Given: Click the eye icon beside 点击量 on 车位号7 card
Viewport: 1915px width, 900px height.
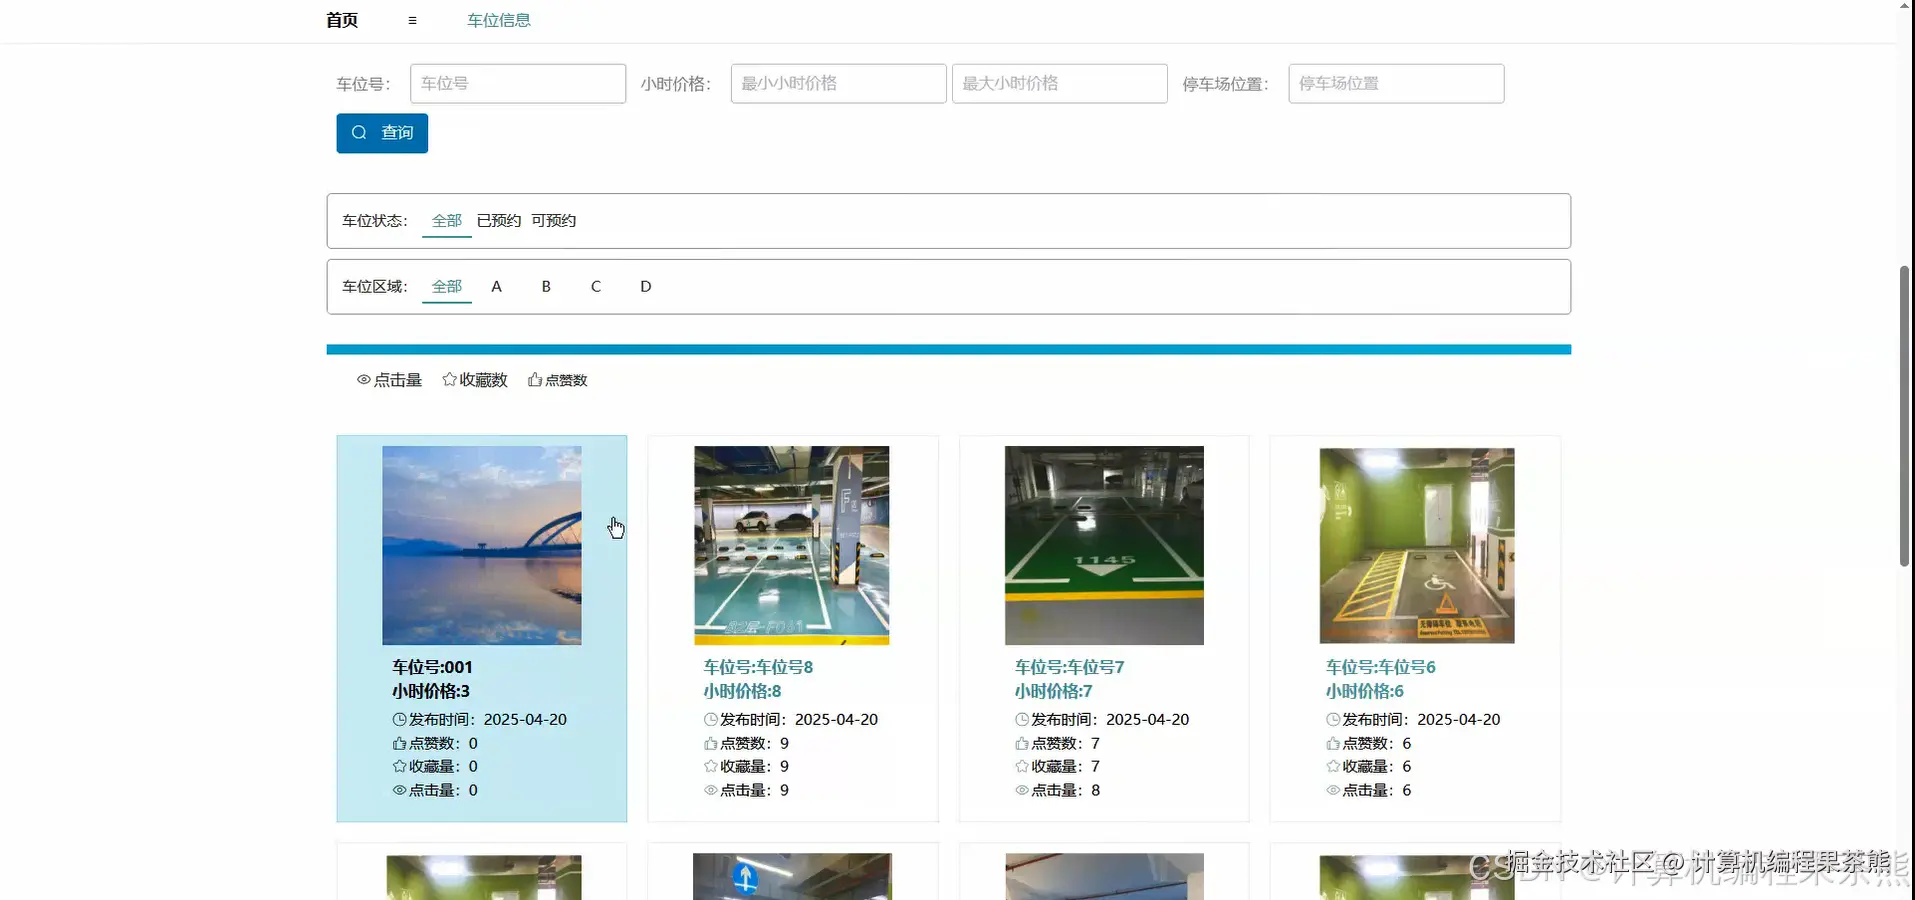Looking at the screenshot, I should (1021, 790).
